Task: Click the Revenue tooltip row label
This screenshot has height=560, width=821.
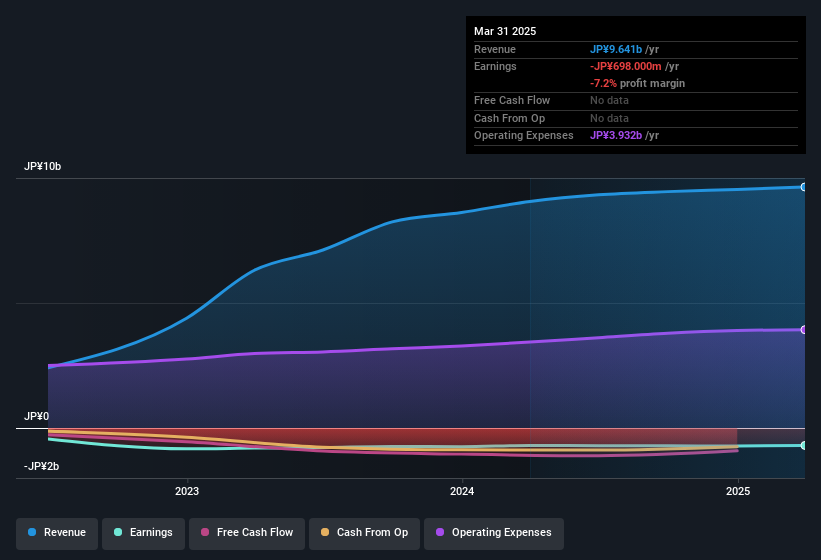Action: tap(495, 49)
